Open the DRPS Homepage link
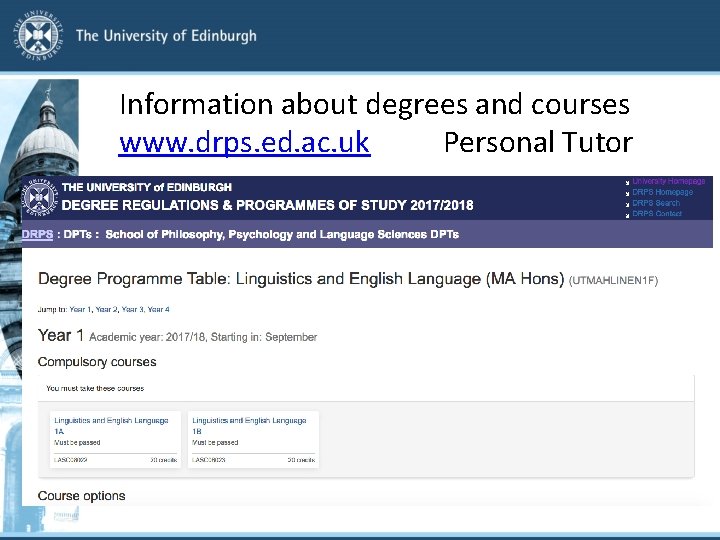720x540 pixels. (x=662, y=192)
